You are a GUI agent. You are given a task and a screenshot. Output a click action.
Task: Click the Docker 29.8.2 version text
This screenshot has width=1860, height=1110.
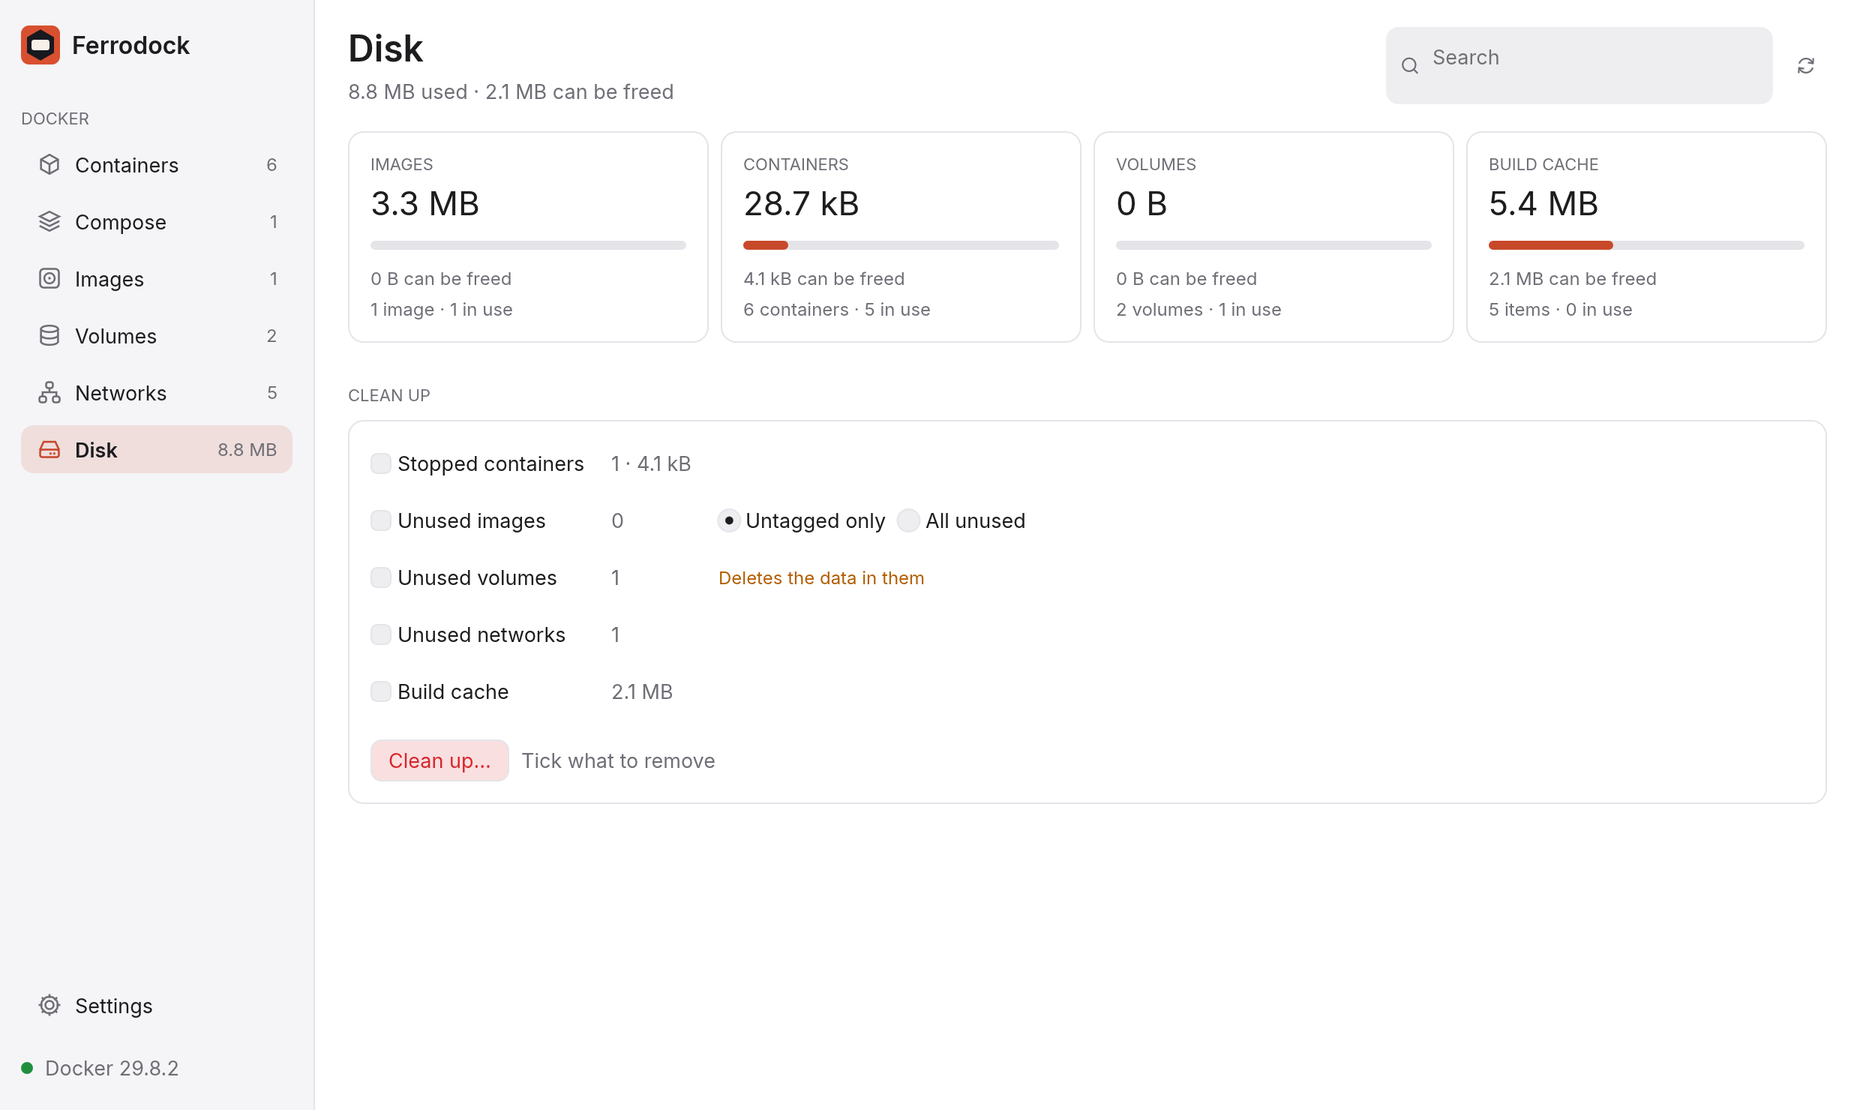pos(112,1068)
